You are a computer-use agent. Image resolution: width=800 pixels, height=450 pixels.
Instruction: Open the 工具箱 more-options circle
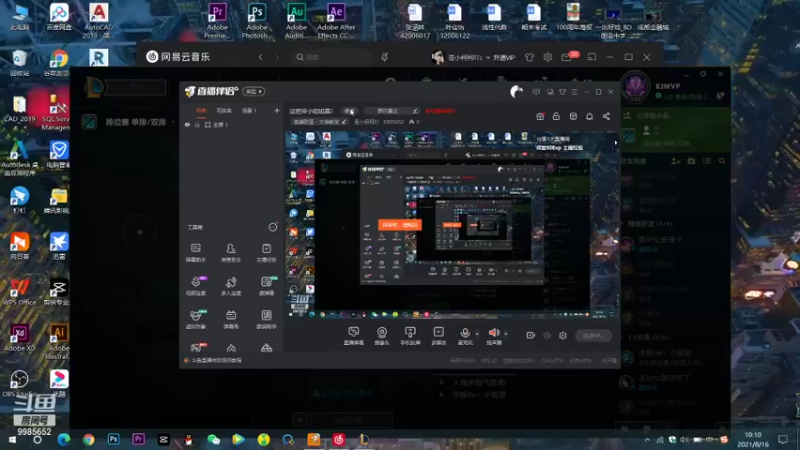[x=273, y=227]
